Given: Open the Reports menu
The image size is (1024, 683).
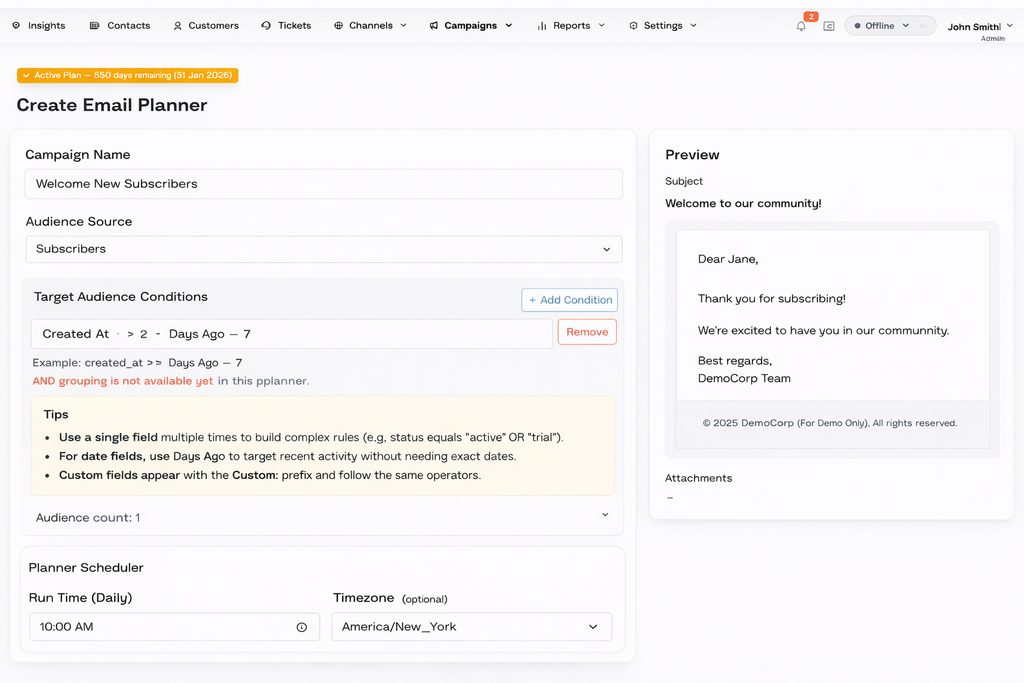Looking at the screenshot, I should click(571, 26).
